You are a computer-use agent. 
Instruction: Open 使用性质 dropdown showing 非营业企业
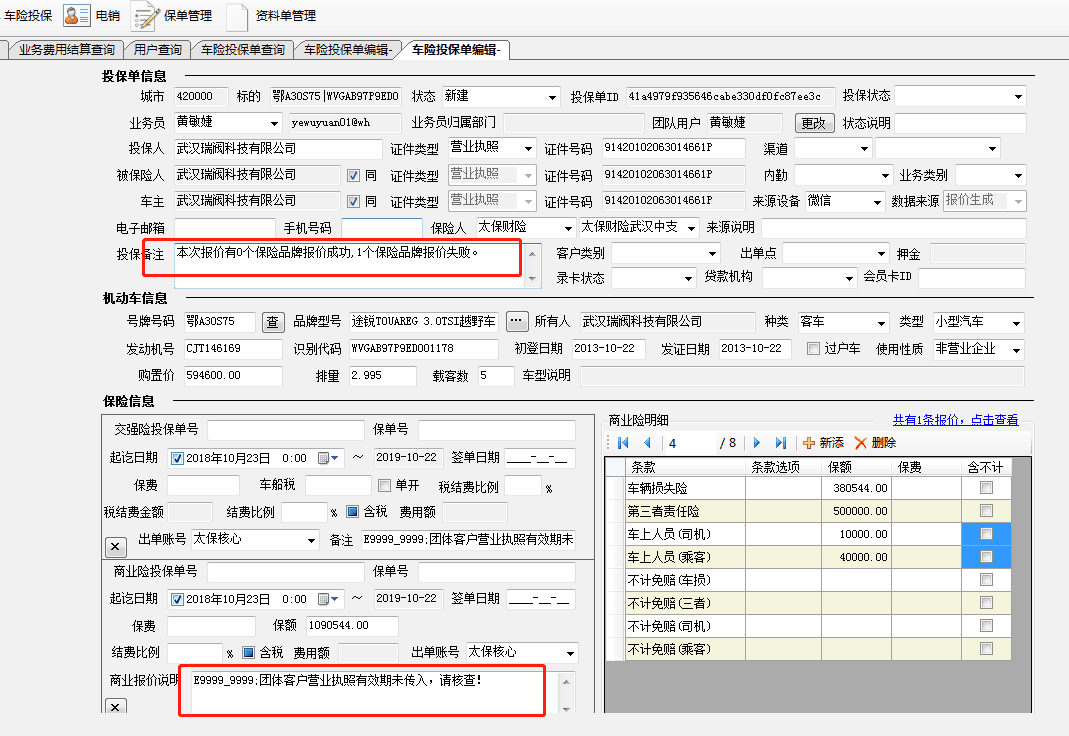point(1016,350)
